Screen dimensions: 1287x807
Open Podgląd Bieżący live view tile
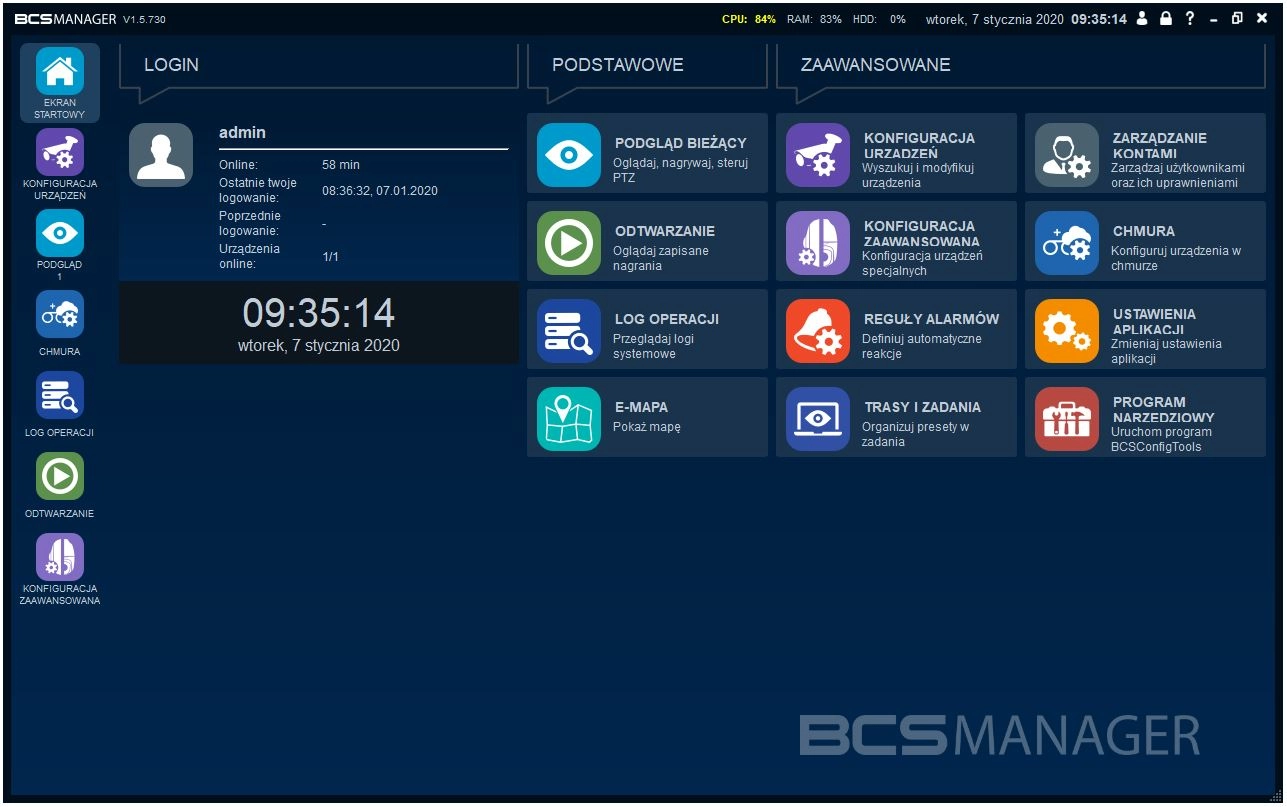[x=647, y=153]
